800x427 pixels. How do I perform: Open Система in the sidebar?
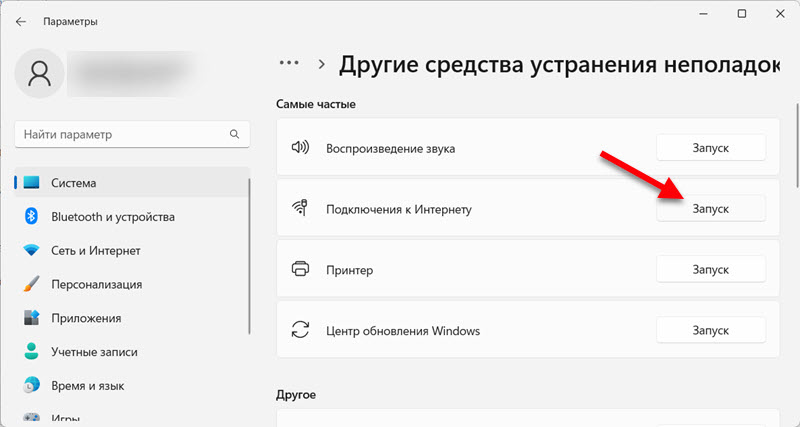coord(132,183)
